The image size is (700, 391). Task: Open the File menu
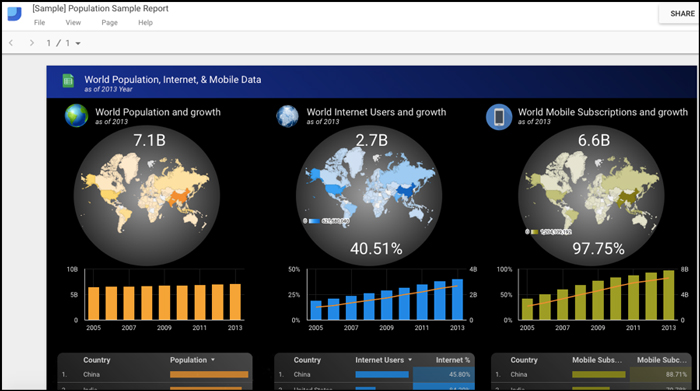click(39, 23)
